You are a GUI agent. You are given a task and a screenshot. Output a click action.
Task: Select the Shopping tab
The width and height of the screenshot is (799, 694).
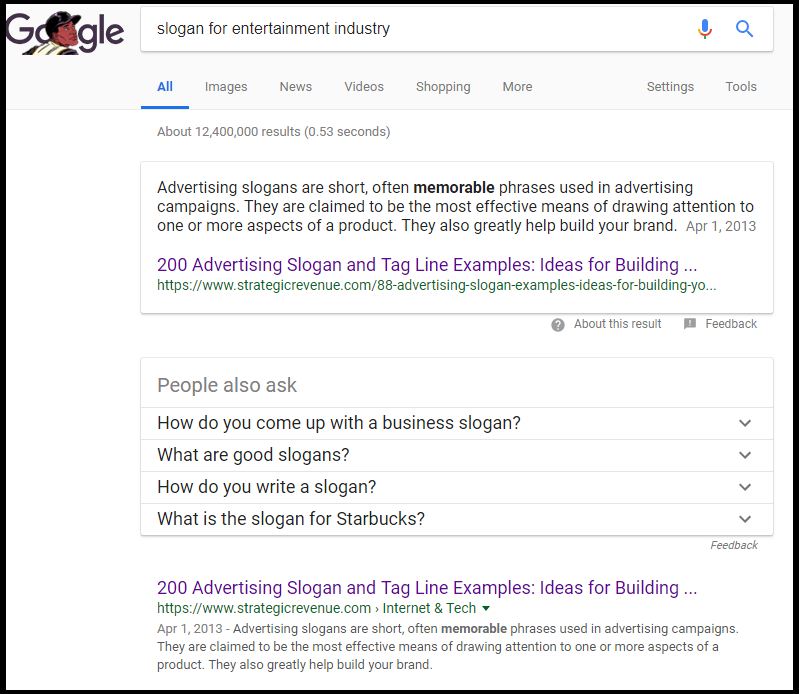click(443, 87)
